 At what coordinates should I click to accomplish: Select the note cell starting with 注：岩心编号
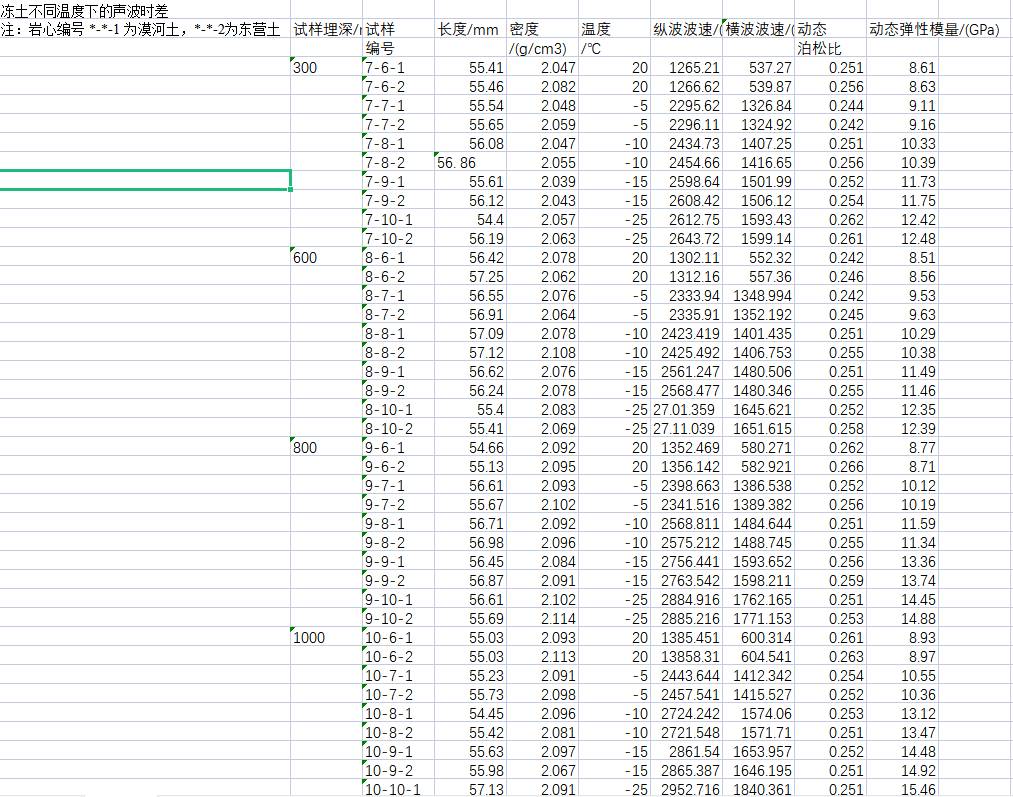click(x=140, y=30)
